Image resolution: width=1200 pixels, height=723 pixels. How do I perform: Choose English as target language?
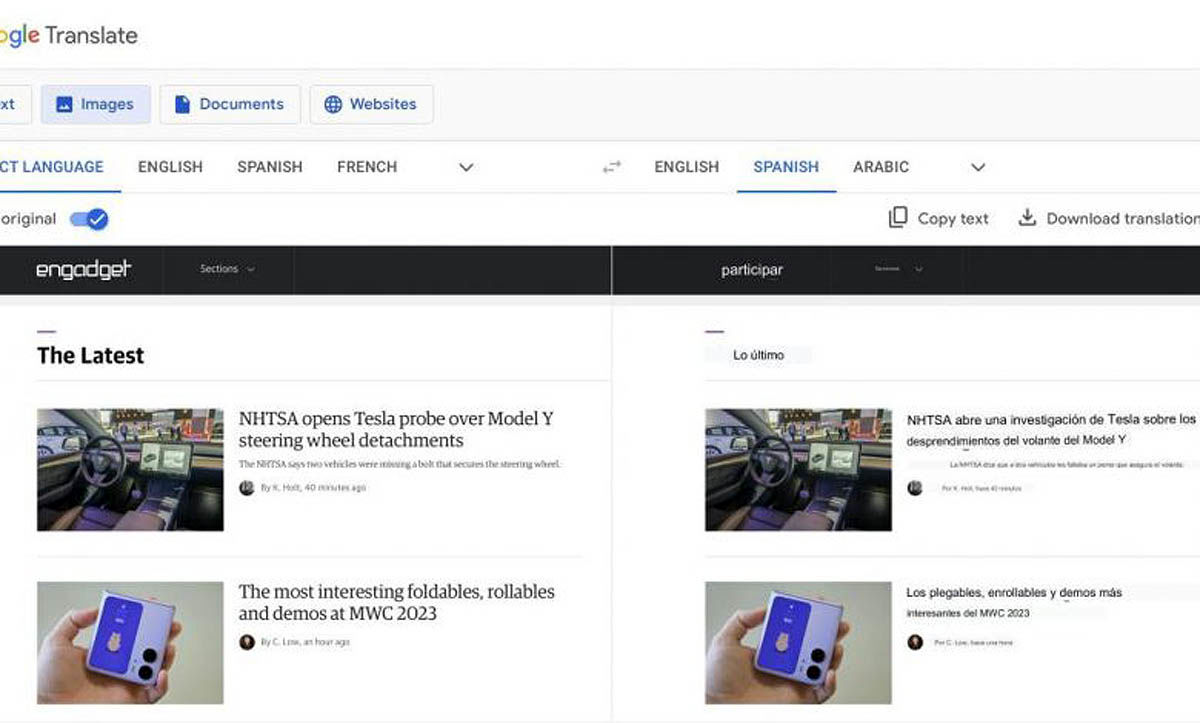686,167
